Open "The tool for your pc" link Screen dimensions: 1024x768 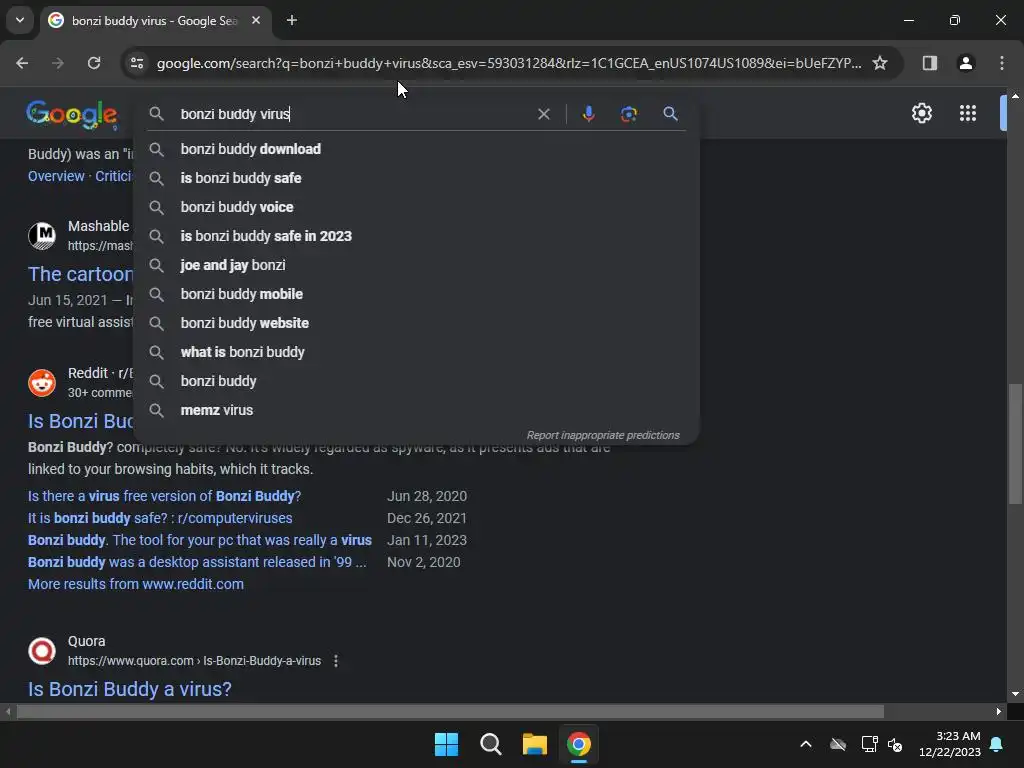point(200,541)
